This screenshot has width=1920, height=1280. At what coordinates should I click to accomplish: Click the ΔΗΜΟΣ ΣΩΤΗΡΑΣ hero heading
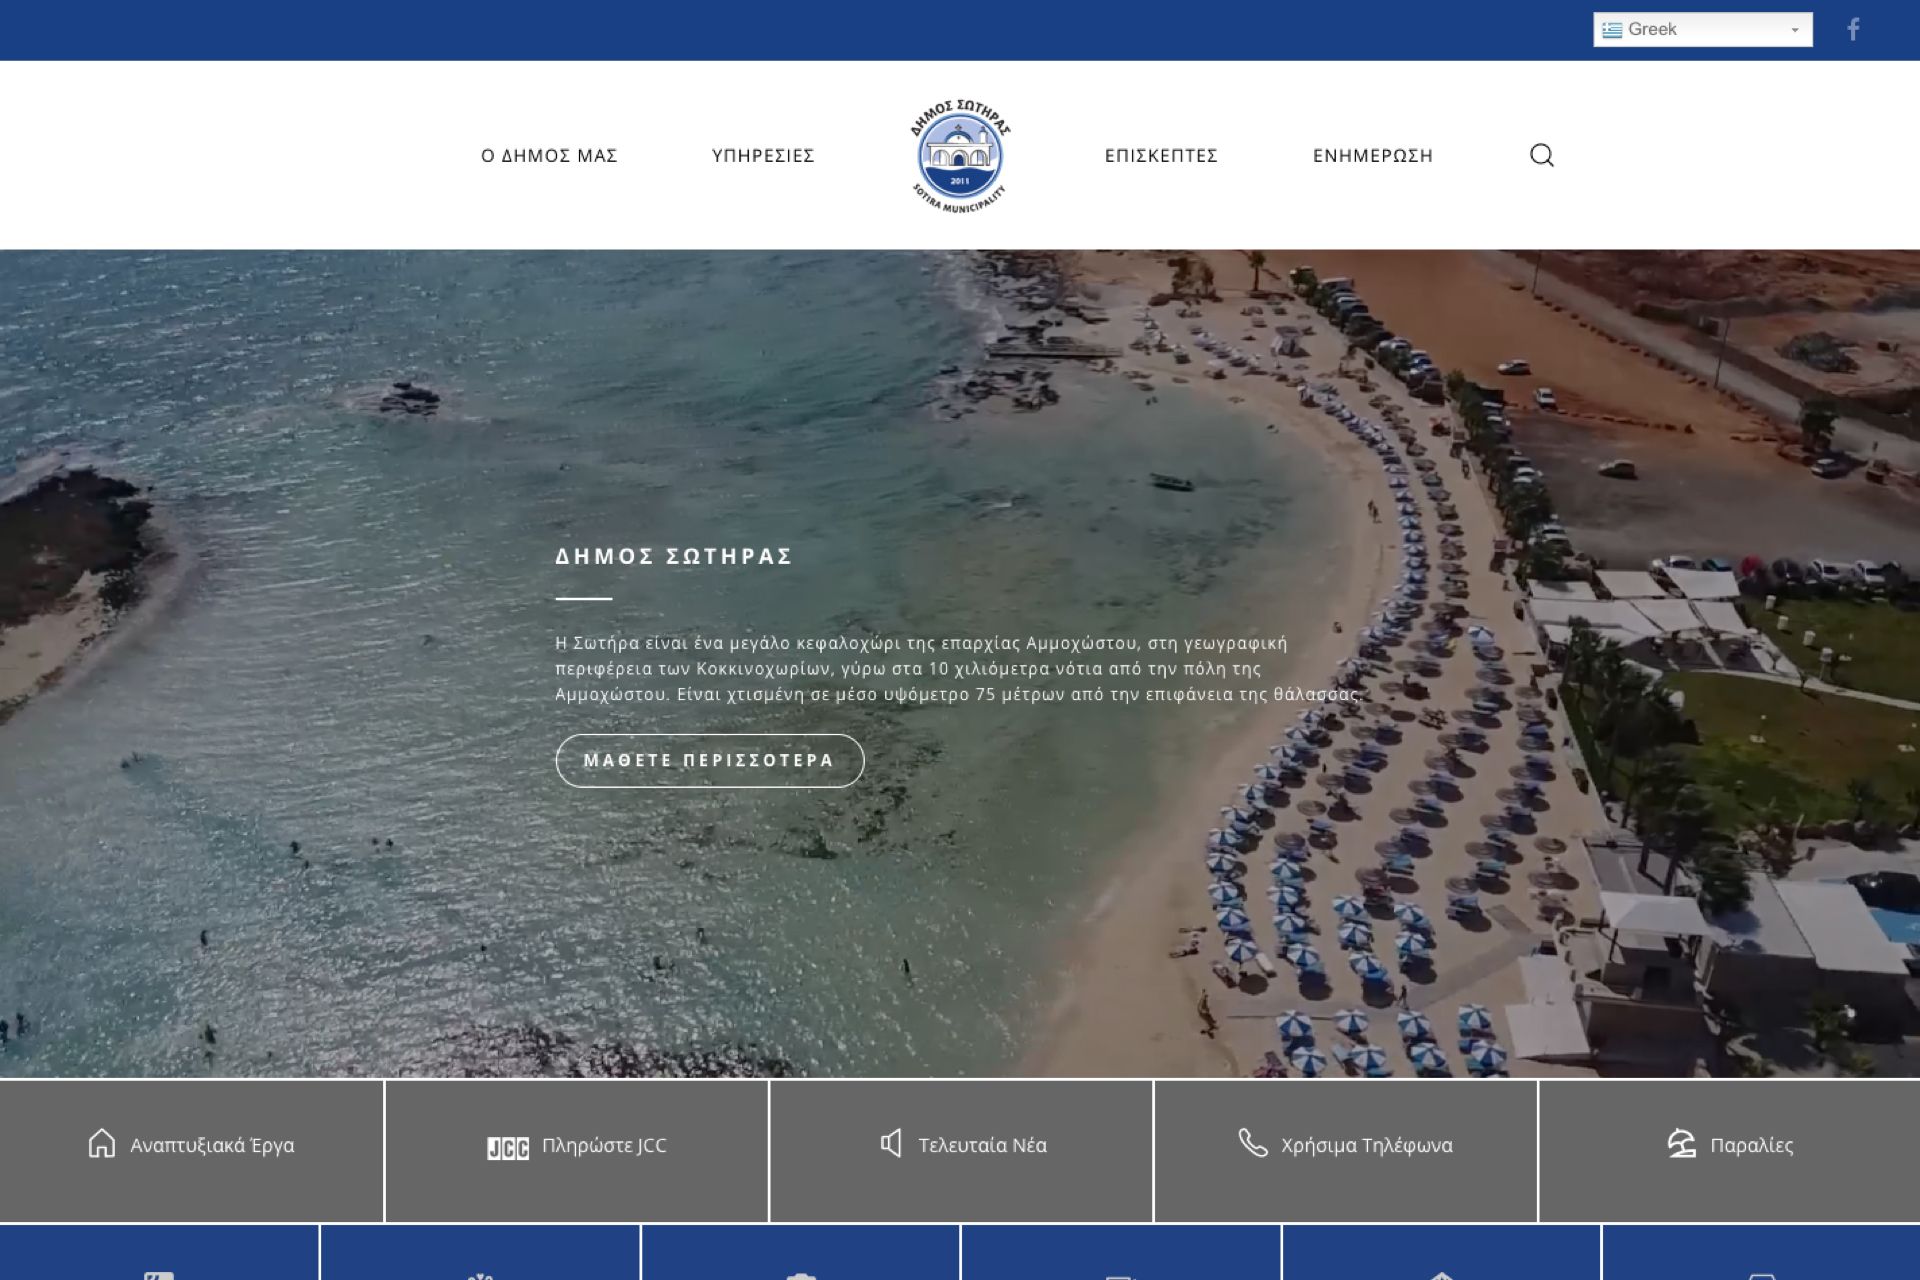click(x=673, y=557)
